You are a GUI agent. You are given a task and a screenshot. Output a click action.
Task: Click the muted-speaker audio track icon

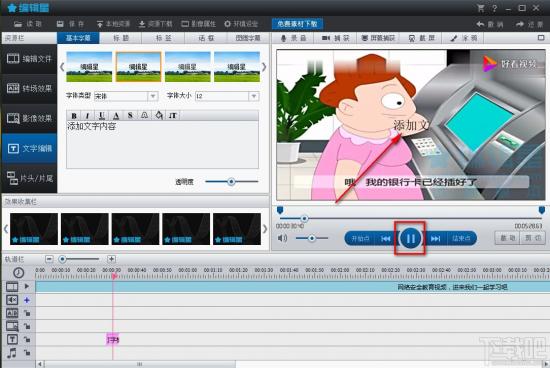[12, 300]
